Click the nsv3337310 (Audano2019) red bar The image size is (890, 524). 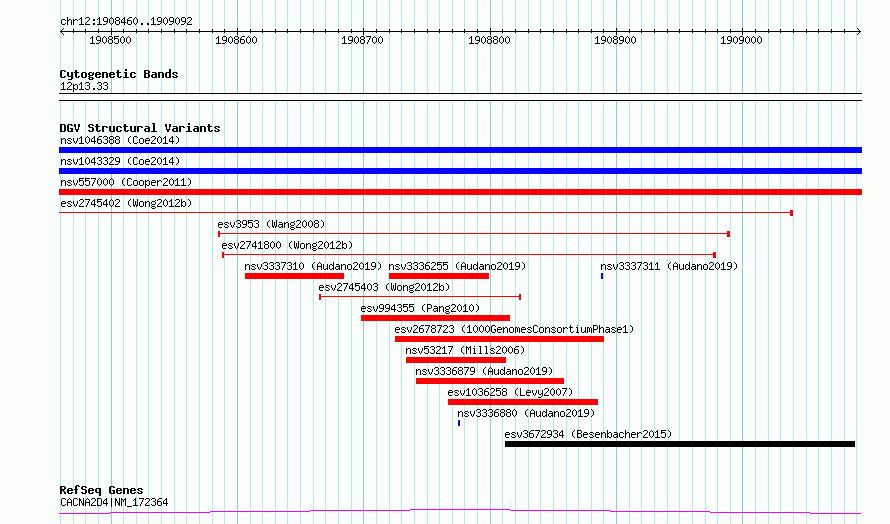[x=295, y=276]
